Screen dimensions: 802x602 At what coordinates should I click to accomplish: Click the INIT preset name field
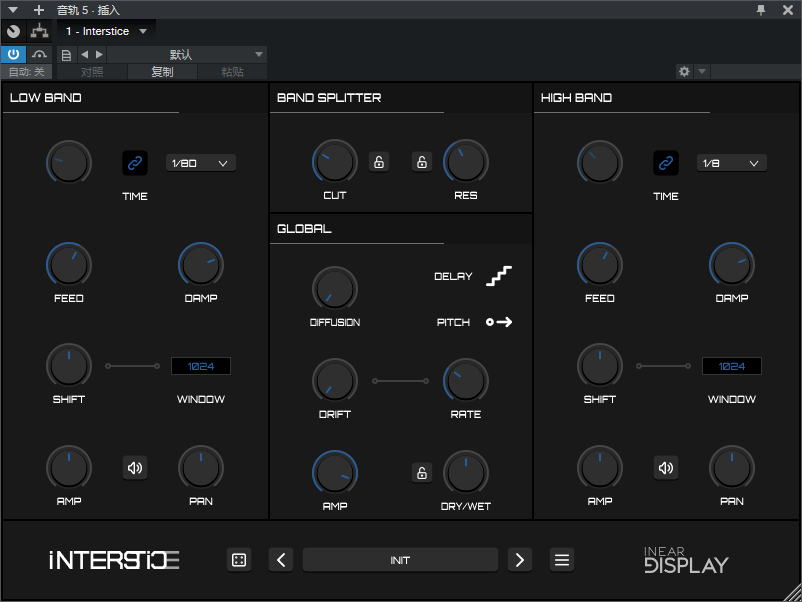coord(400,560)
